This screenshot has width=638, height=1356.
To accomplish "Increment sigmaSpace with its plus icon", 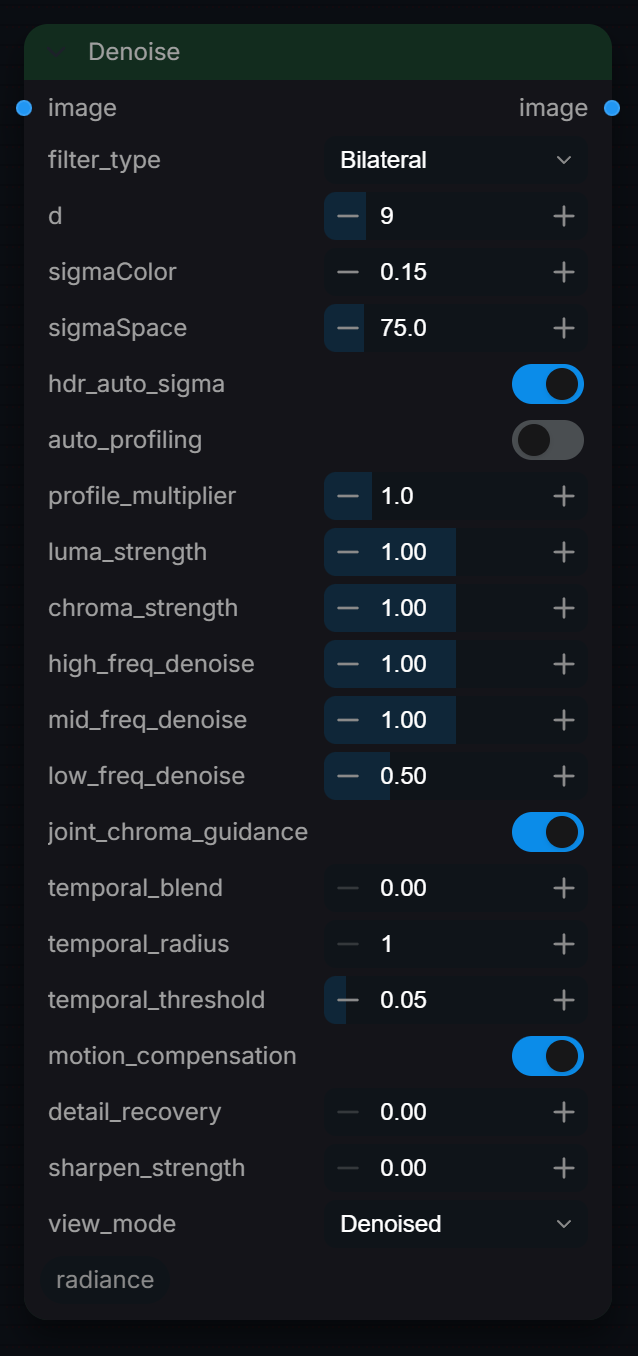I will pos(564,328).
